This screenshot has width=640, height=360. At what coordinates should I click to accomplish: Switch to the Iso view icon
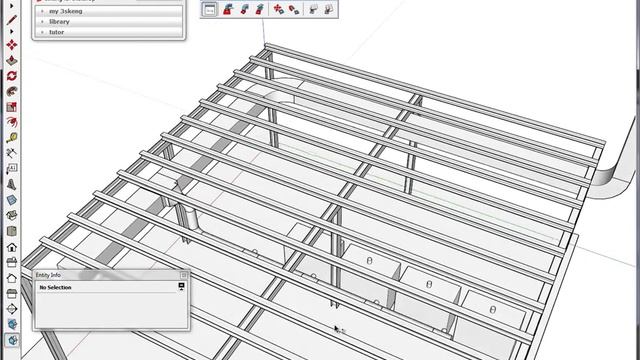11,216
